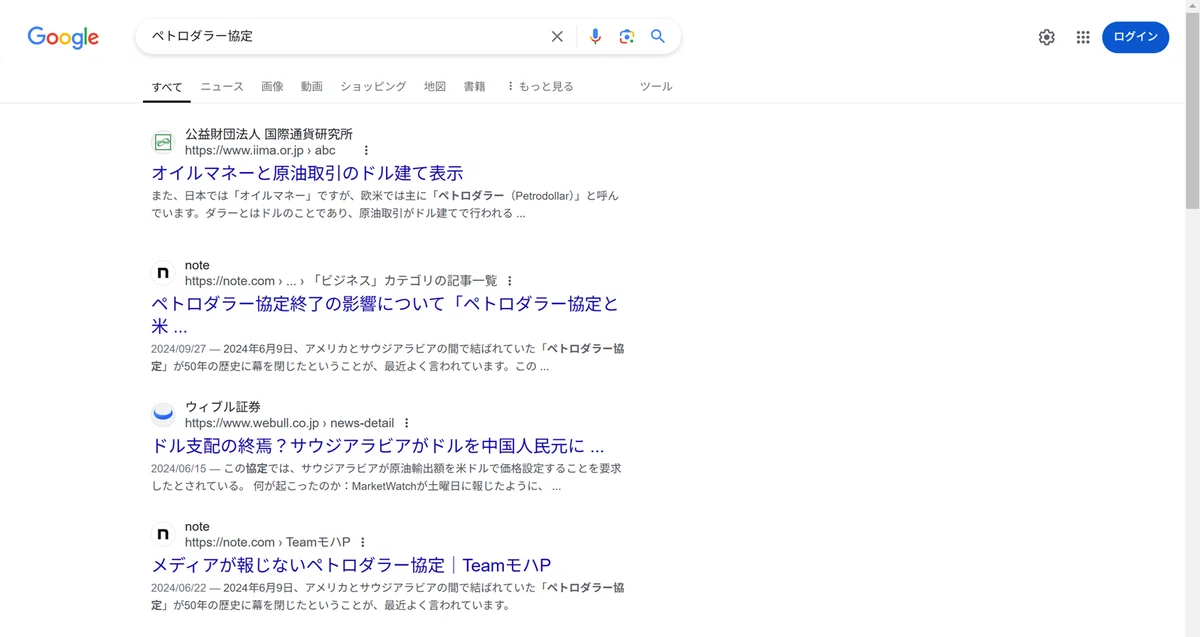Screen dimensions: 1200x637
Task: Open three-dot menu beside webull.co.jp result
Action: coord(407,423)
